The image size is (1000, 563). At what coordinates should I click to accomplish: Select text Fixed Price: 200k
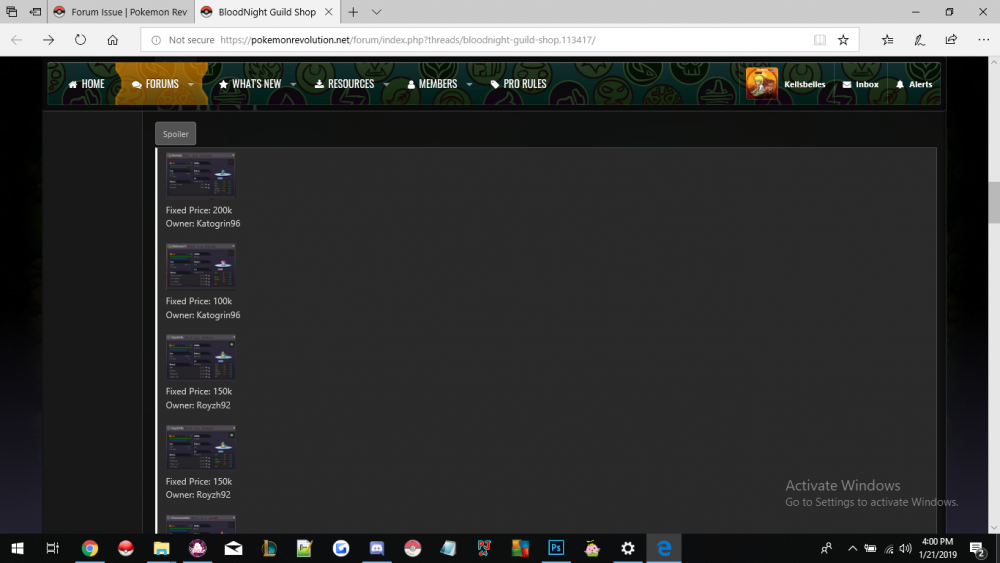click(x=198, y=210)
